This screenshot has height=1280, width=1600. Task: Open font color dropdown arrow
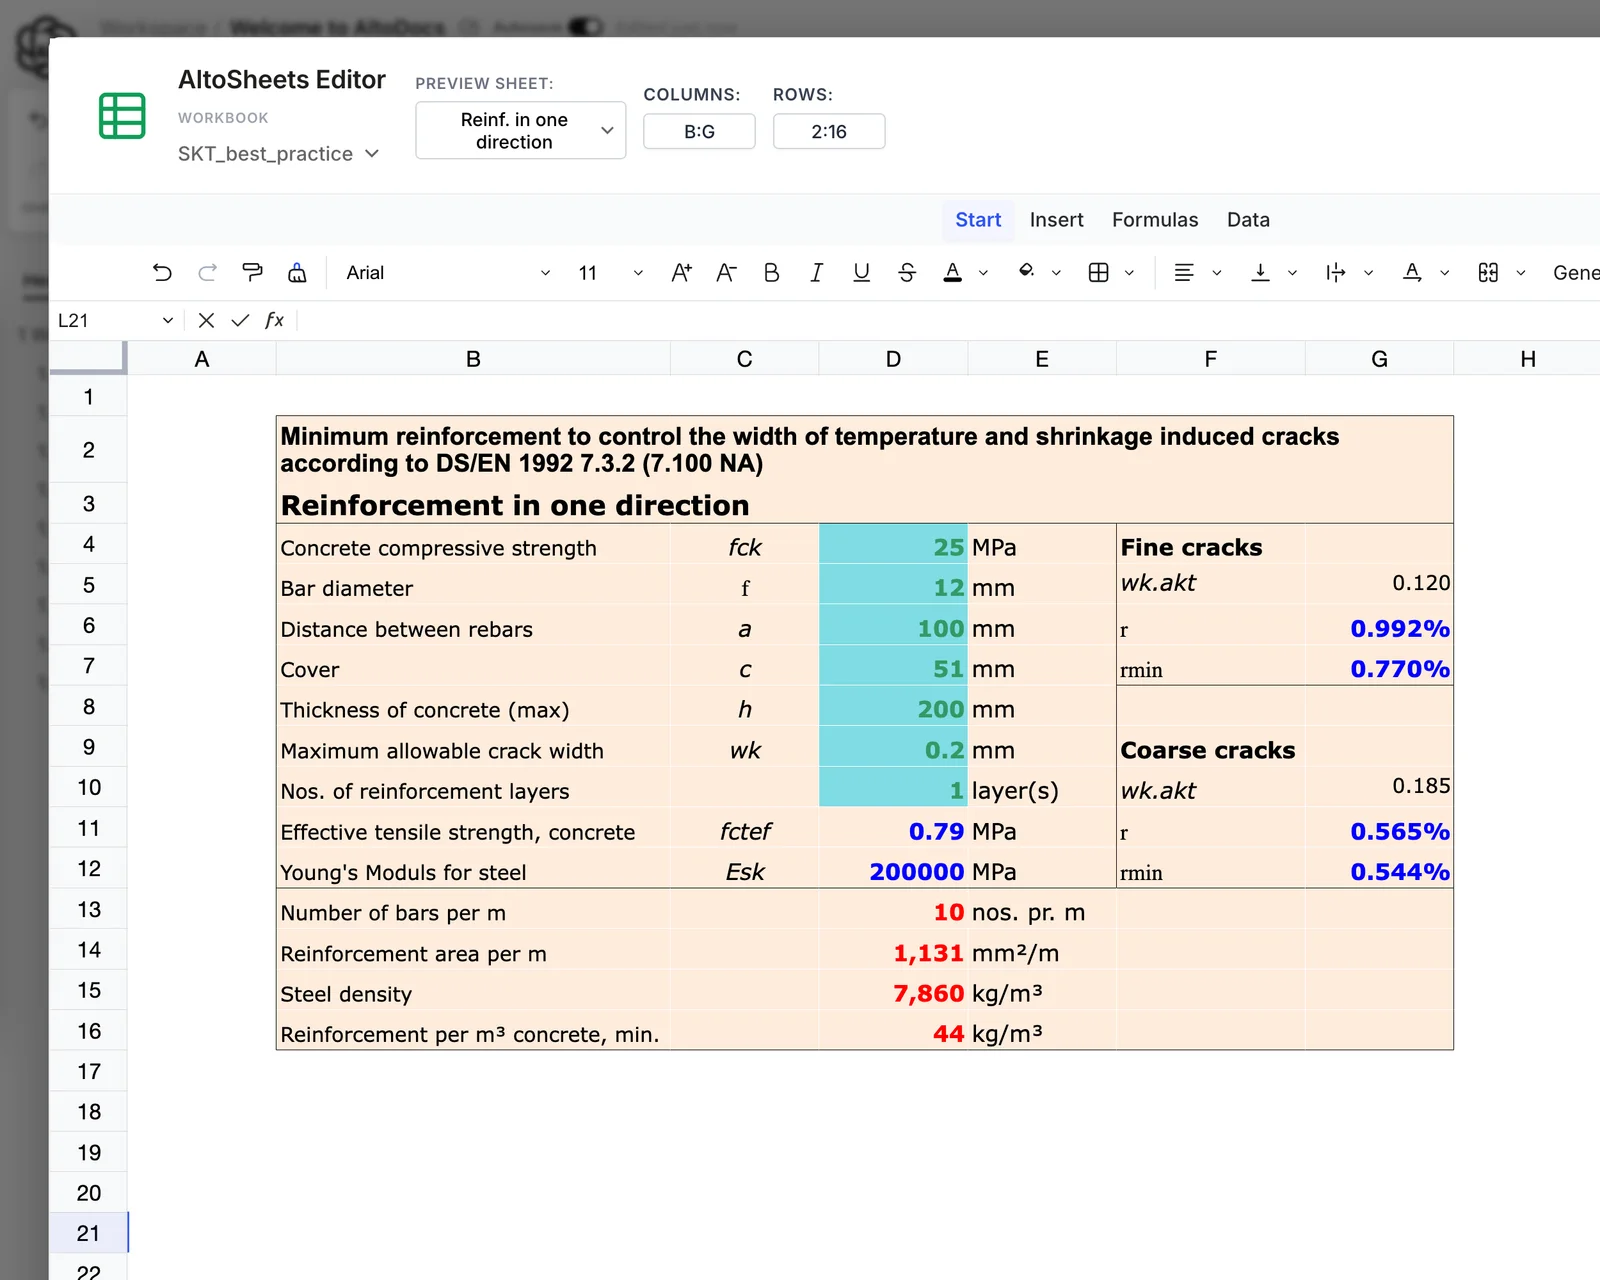tap(983, 273)
